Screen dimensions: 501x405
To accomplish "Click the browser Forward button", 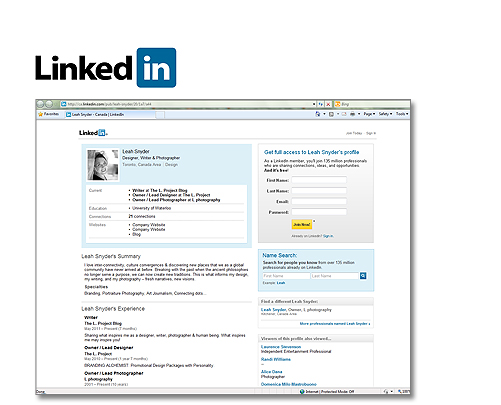I will (49, 104).
